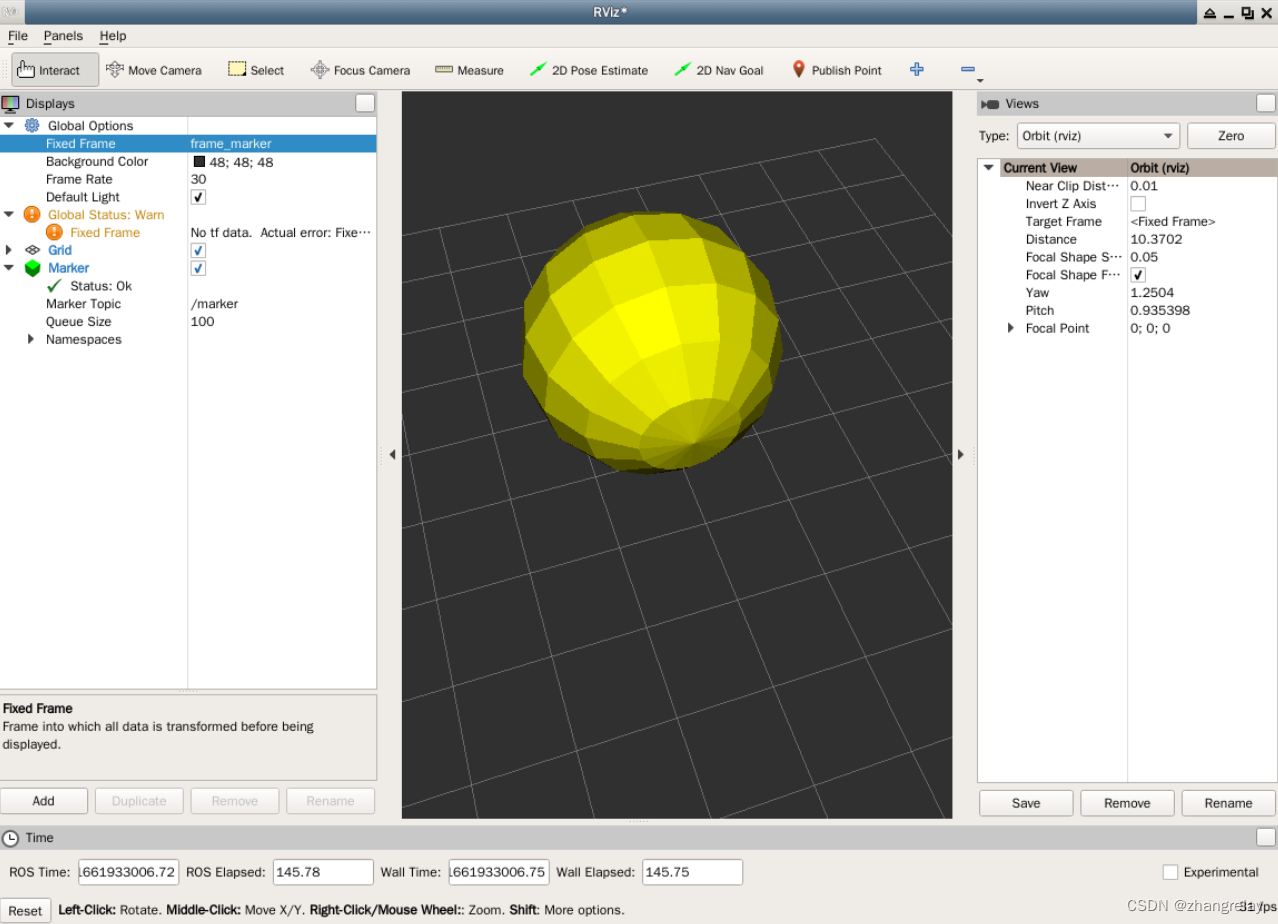Click the Reset button
The height and width of the screenshot is (924, 1278).
(x=26, y=910)
